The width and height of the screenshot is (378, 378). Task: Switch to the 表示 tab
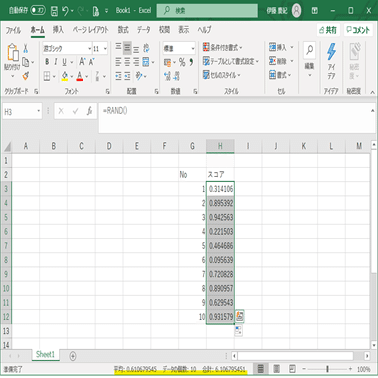click(x=184, y=30)
